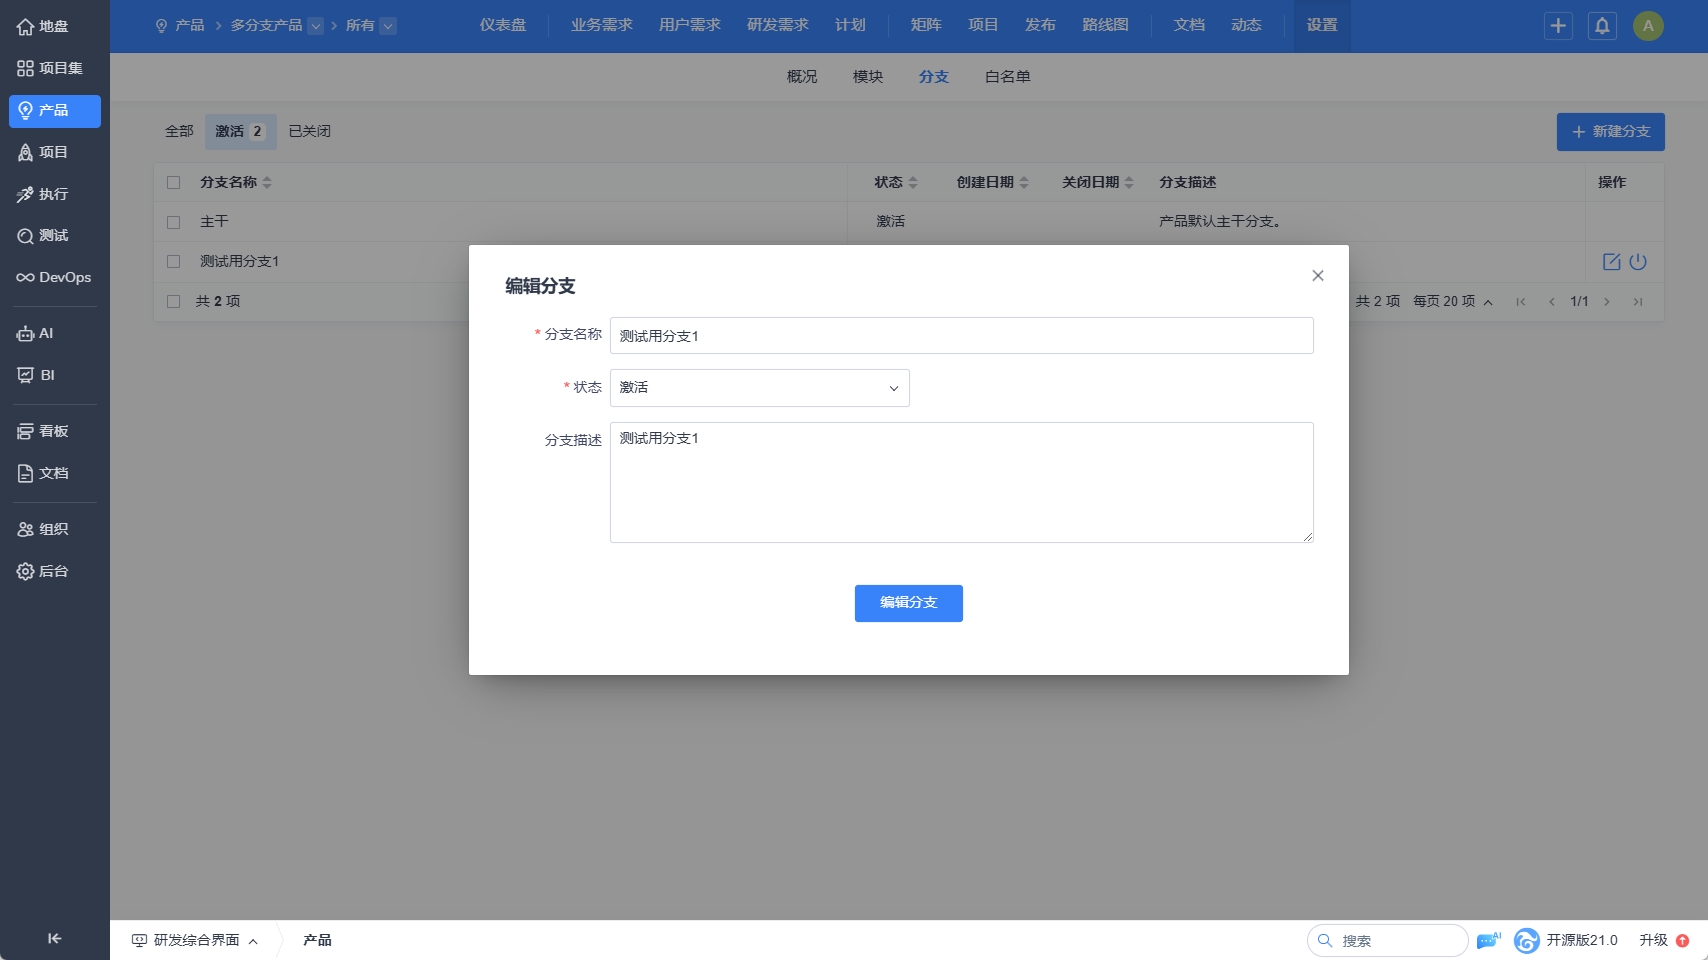Open the 状态 dropdown in the dialog

coord(760,388)
